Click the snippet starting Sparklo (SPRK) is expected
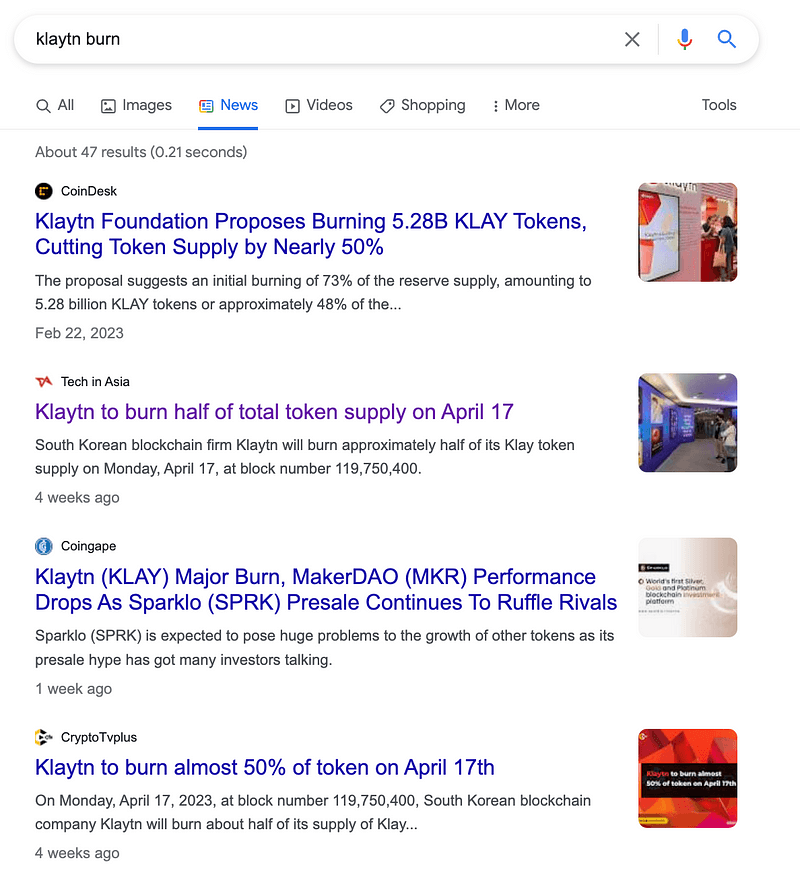Screen dimensions: 800x884 pos(324,648)
